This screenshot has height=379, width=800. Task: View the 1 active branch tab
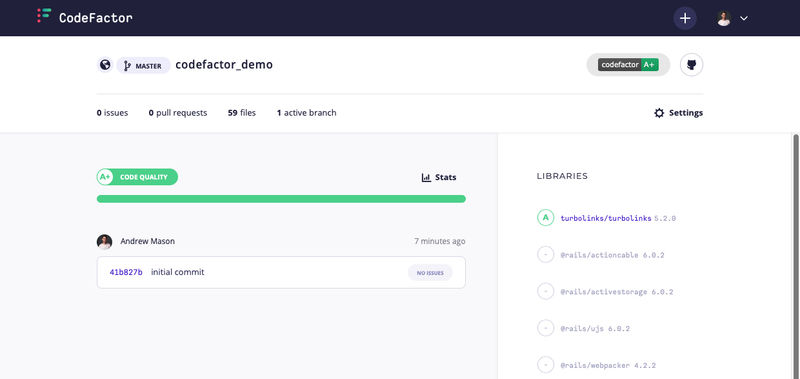point(307,113)
